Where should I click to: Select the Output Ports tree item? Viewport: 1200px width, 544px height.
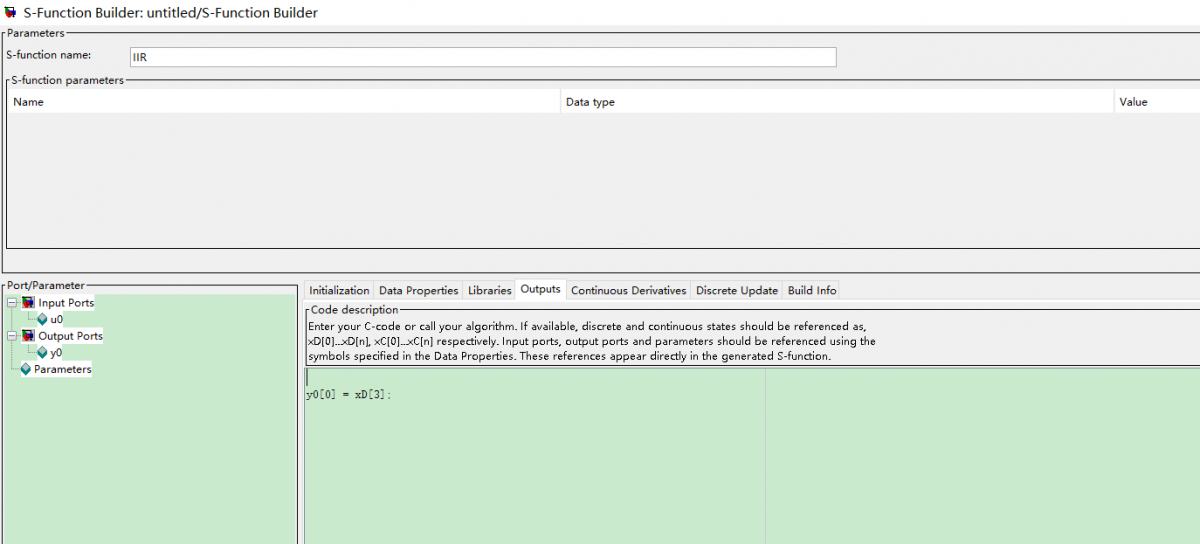tap(70, 336)
